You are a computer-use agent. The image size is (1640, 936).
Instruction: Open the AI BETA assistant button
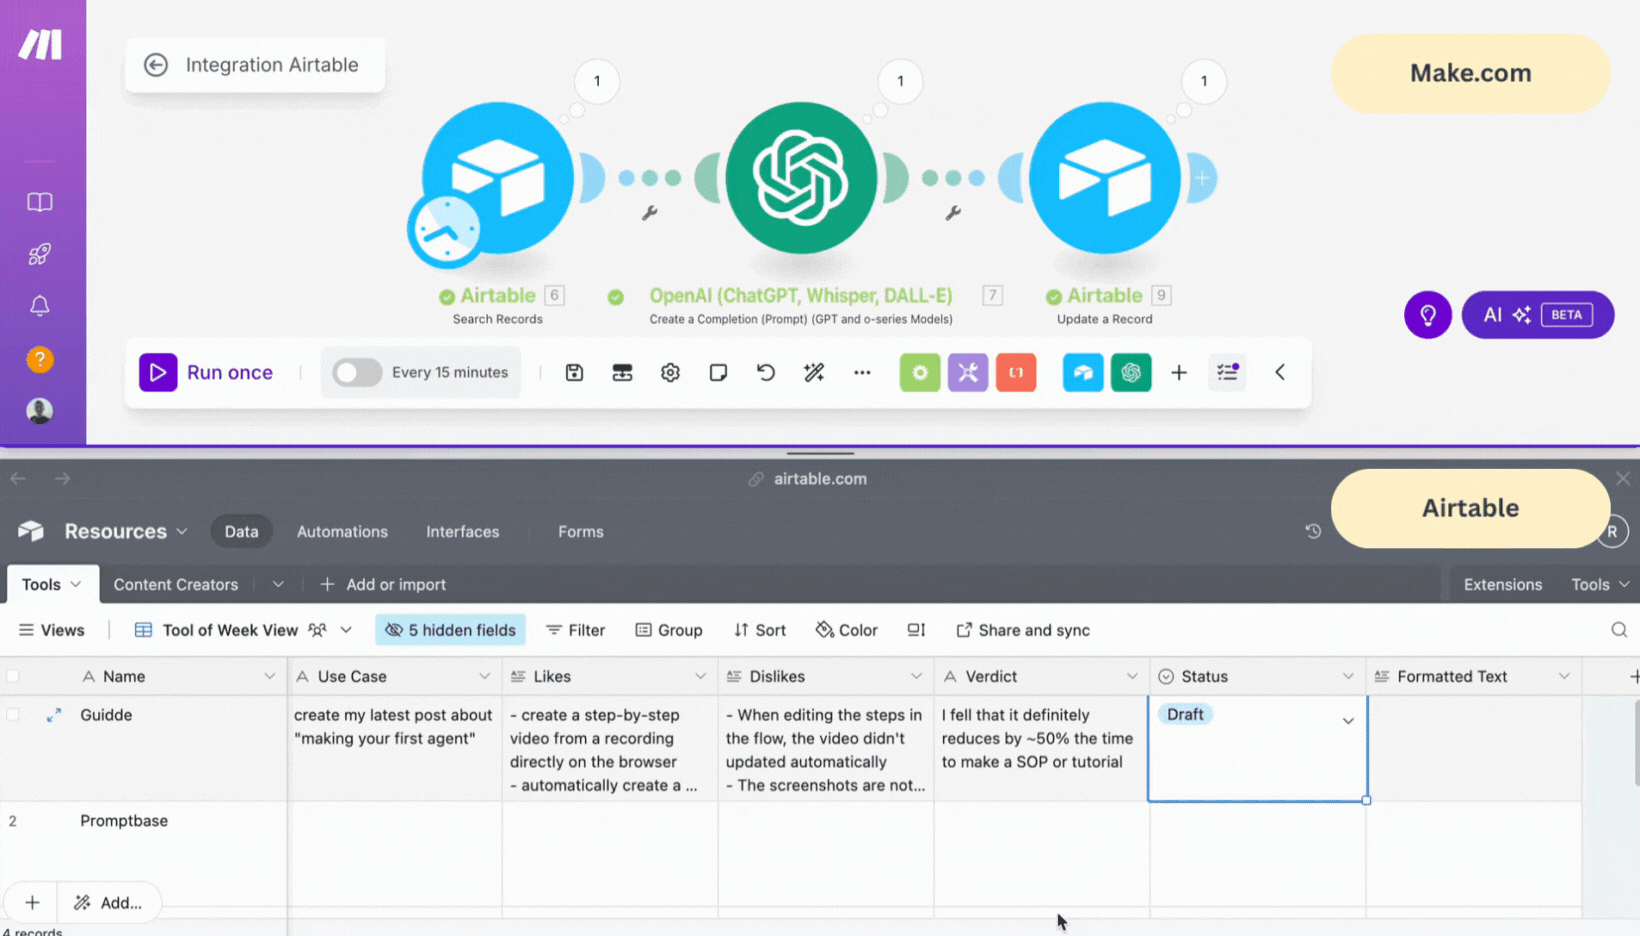tap(1537, 315)
